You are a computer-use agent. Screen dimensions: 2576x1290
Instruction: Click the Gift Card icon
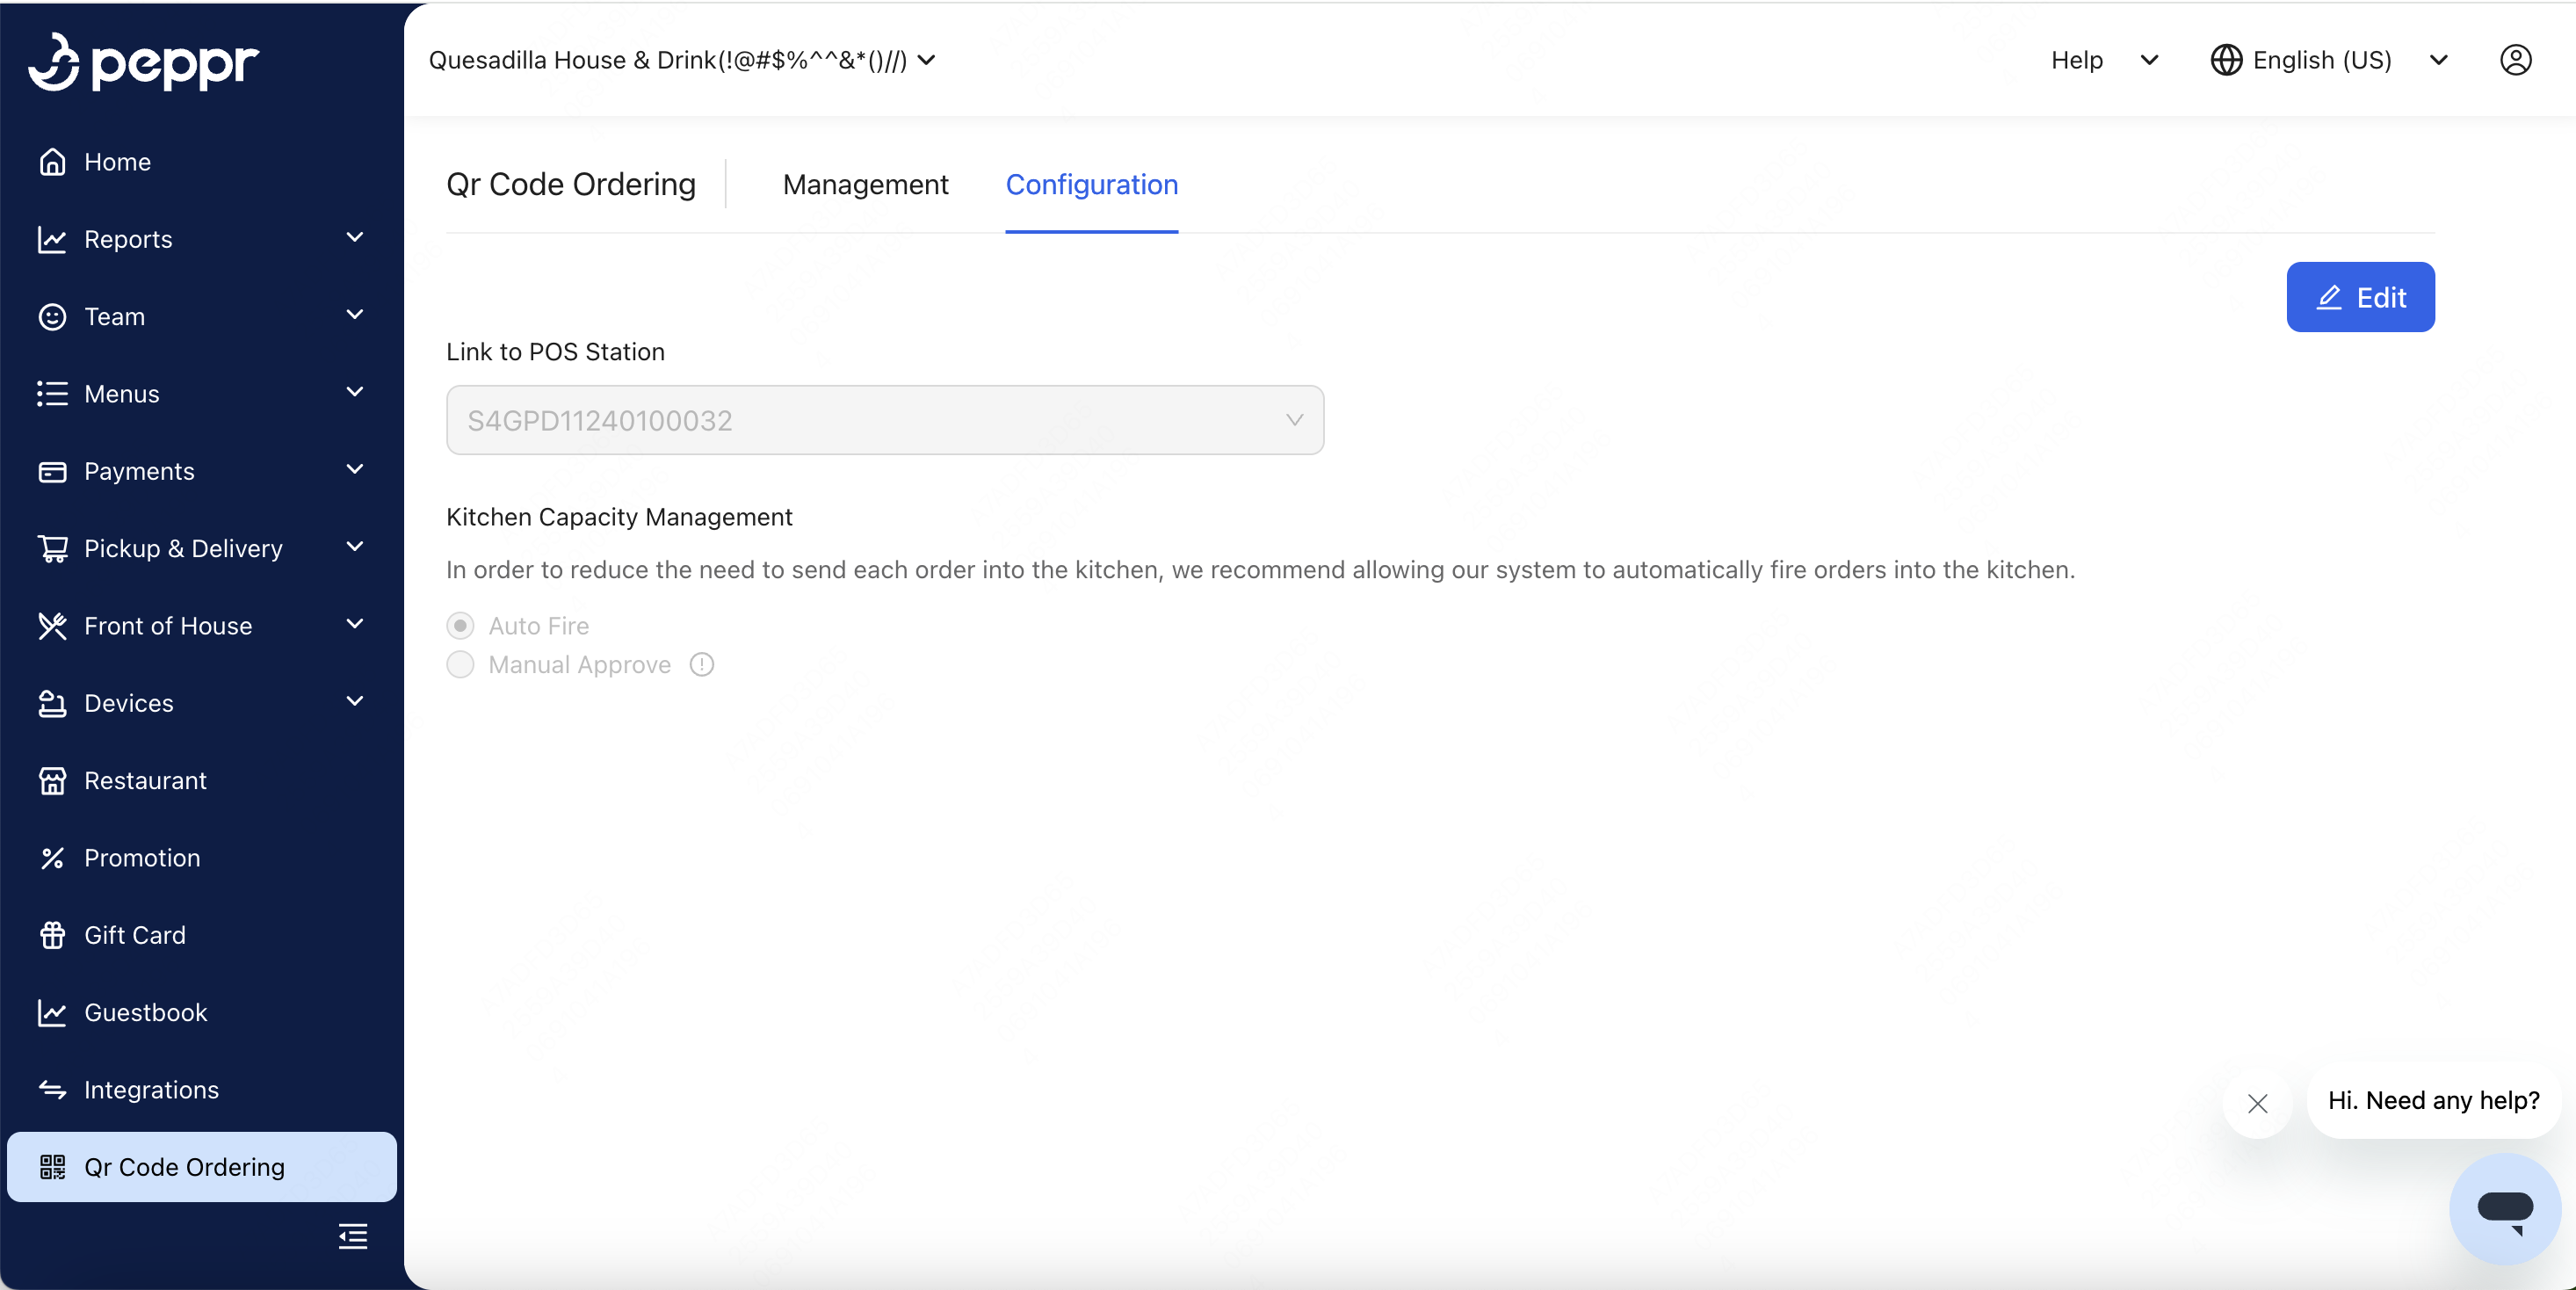click(x=52, y=935)
